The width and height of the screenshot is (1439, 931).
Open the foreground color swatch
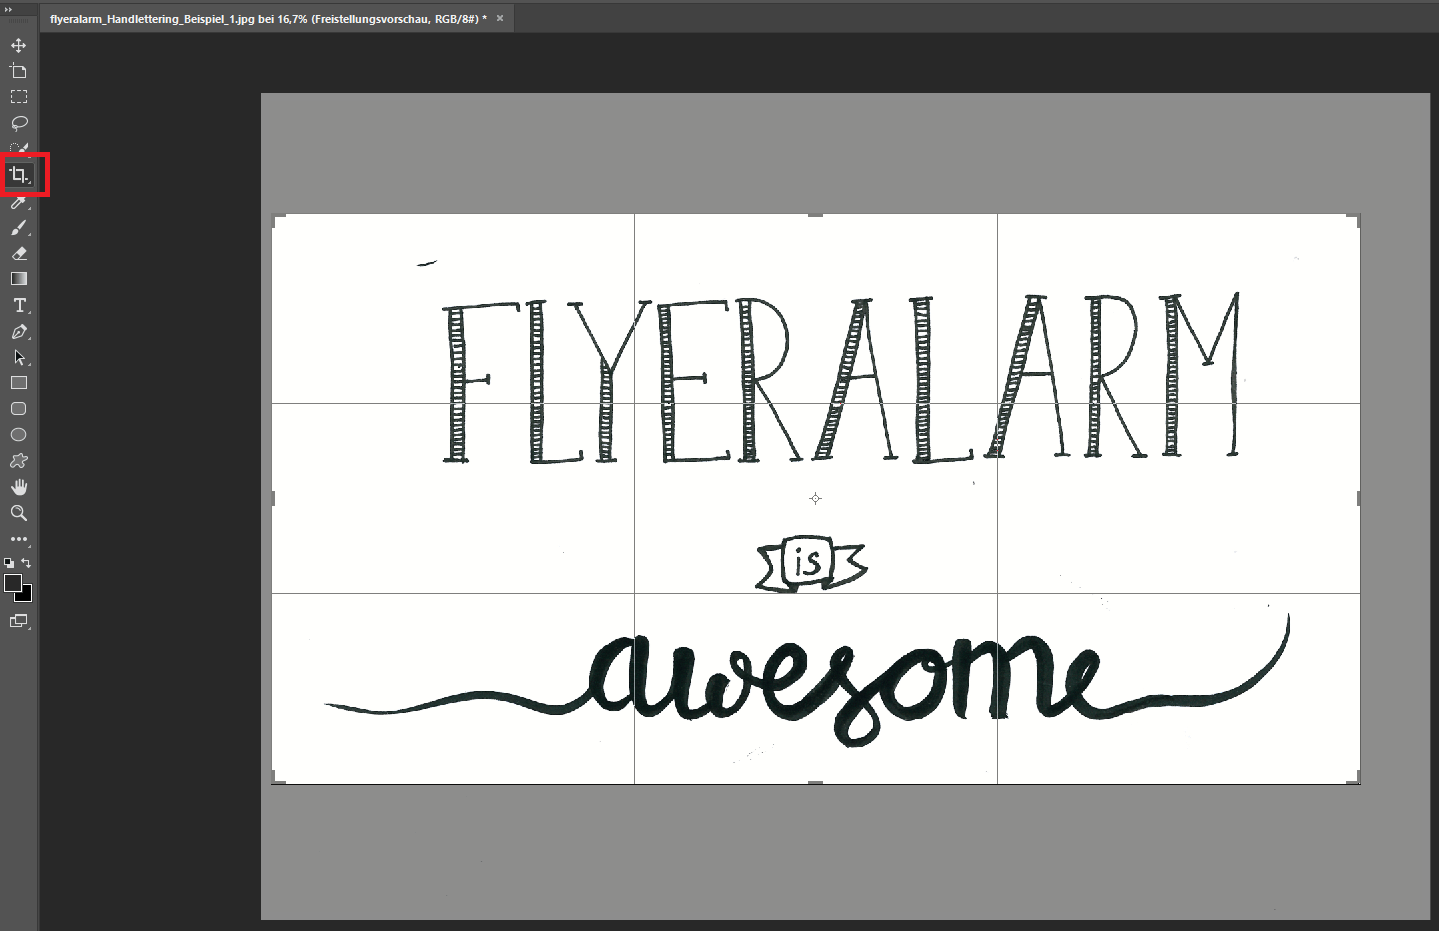pos(12,583)
